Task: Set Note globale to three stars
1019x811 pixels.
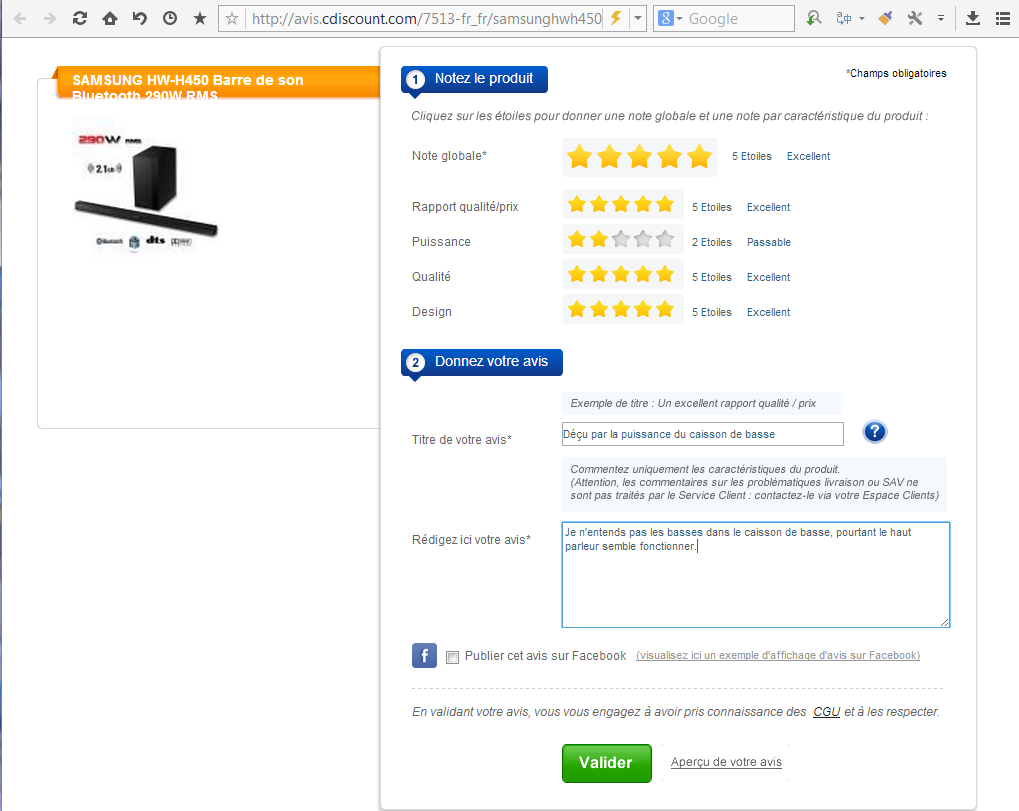Action: point(639,157)
